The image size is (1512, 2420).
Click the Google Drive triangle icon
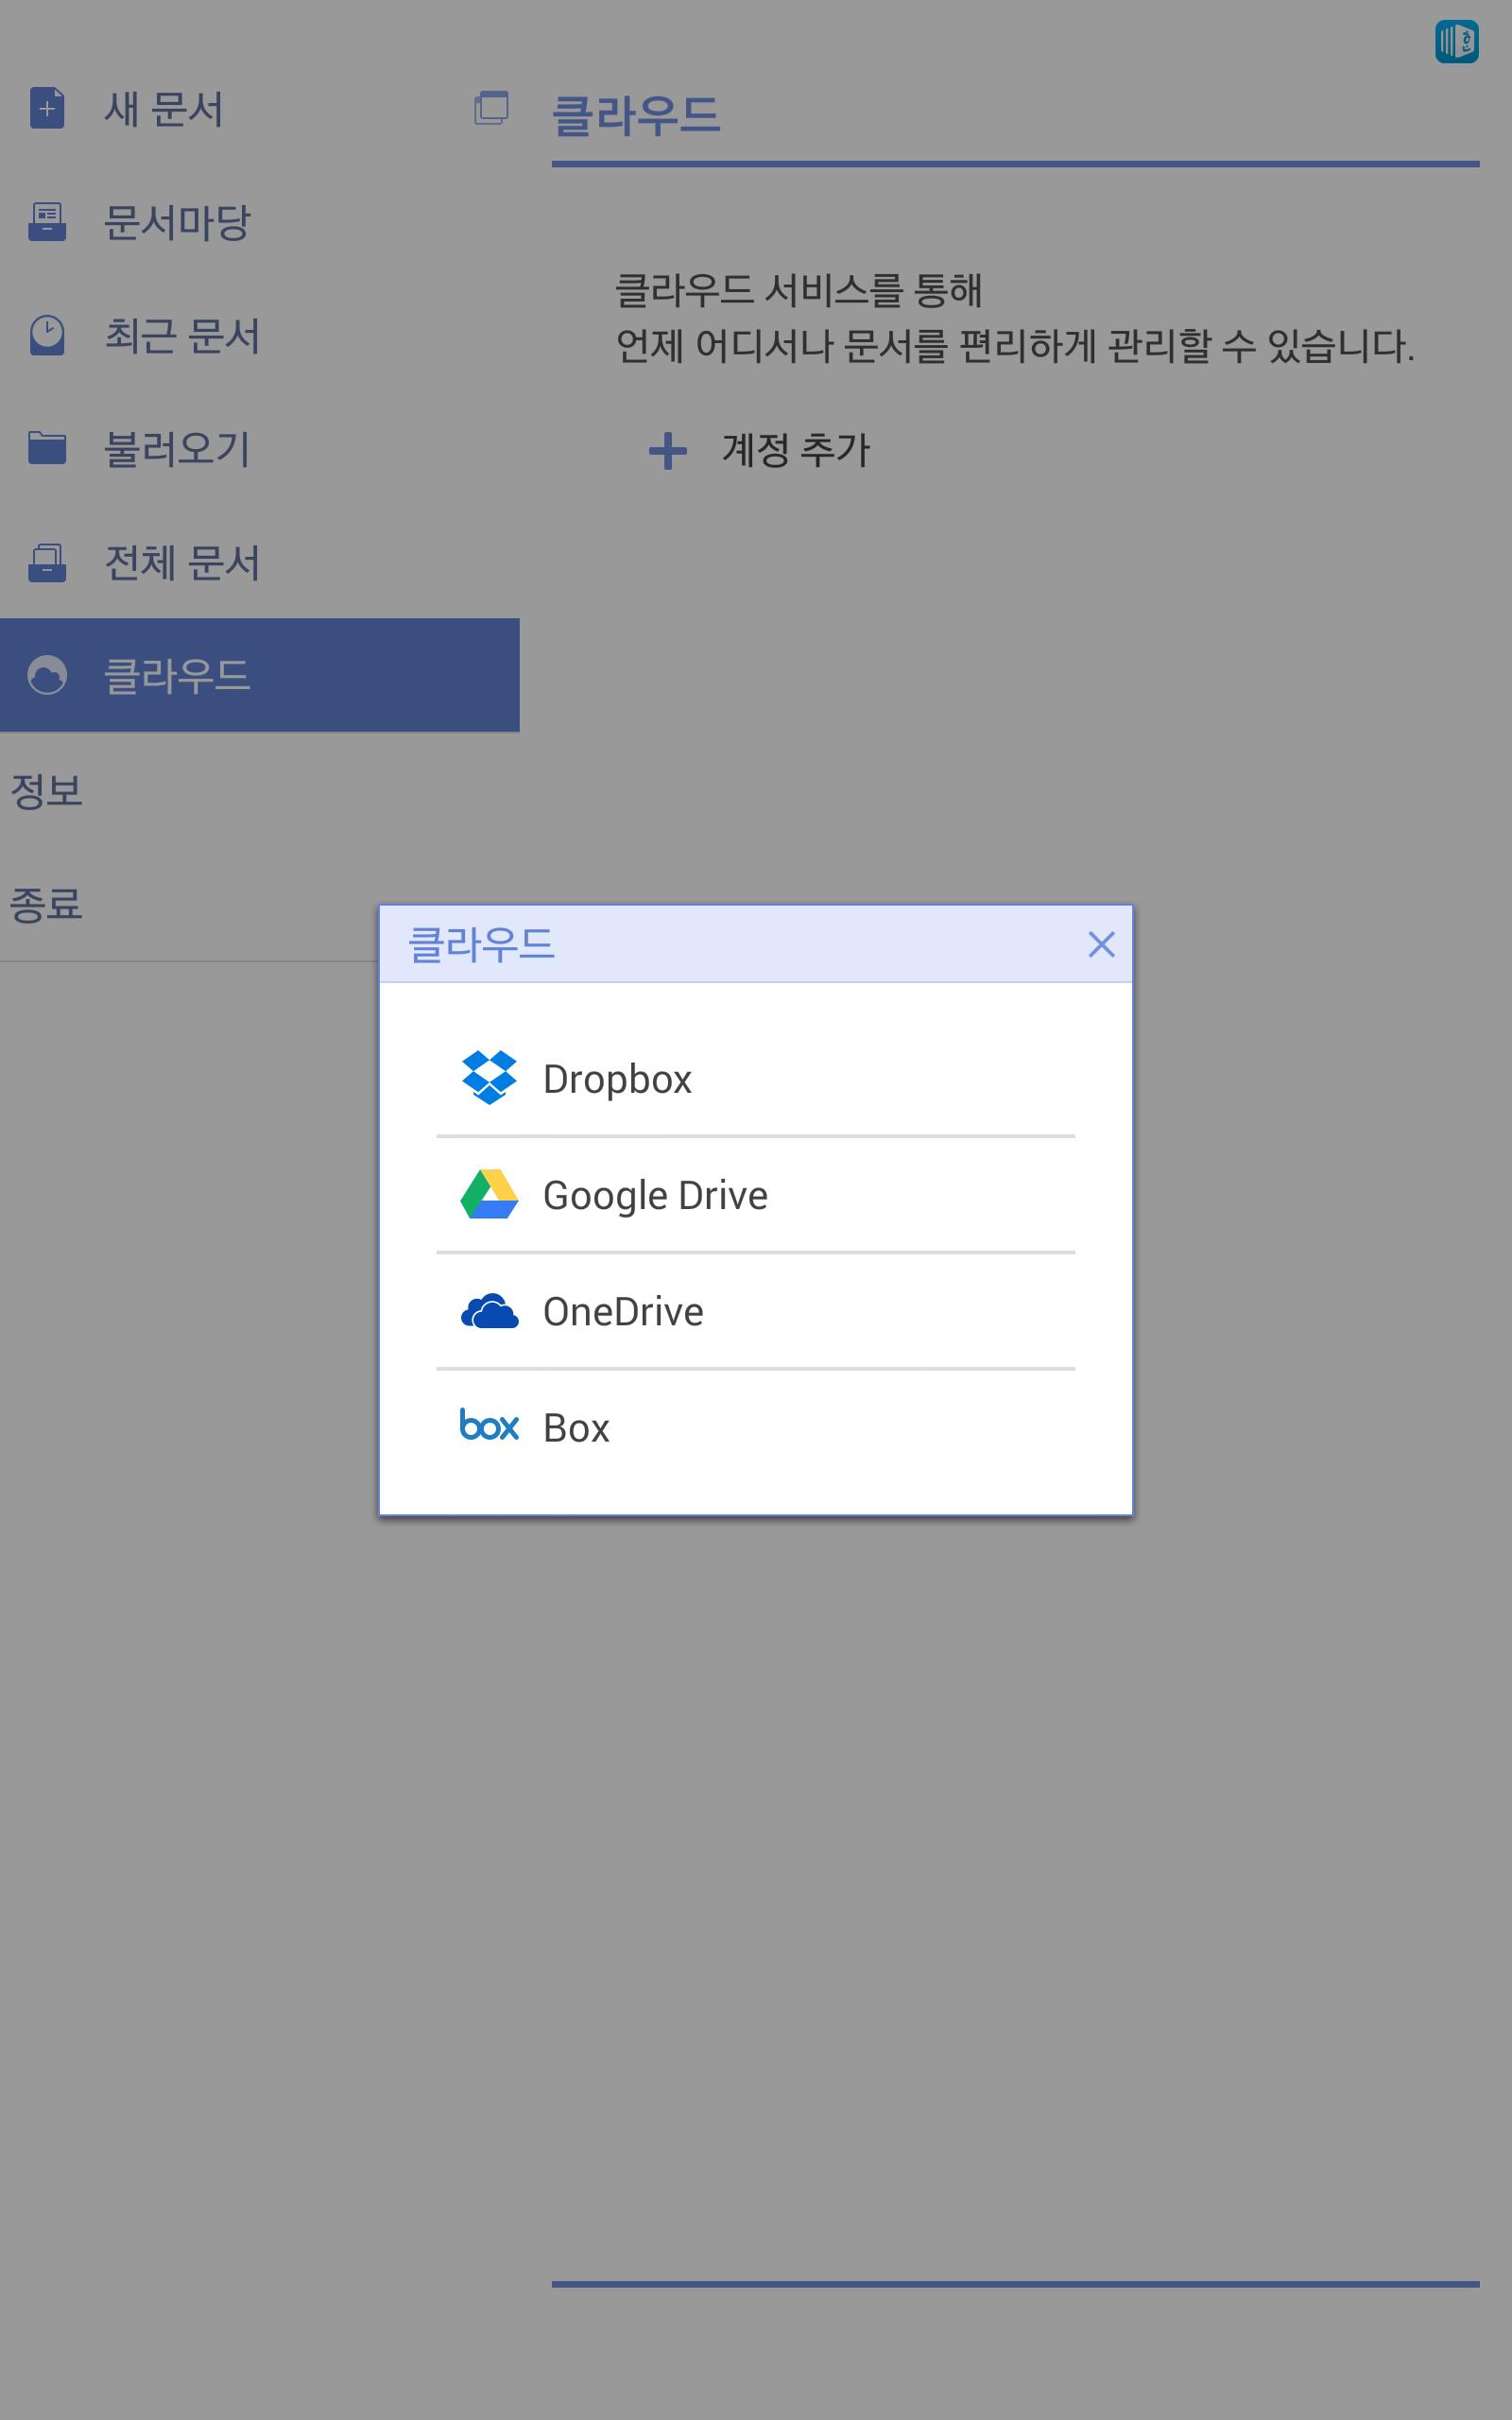pos(489,1194)
